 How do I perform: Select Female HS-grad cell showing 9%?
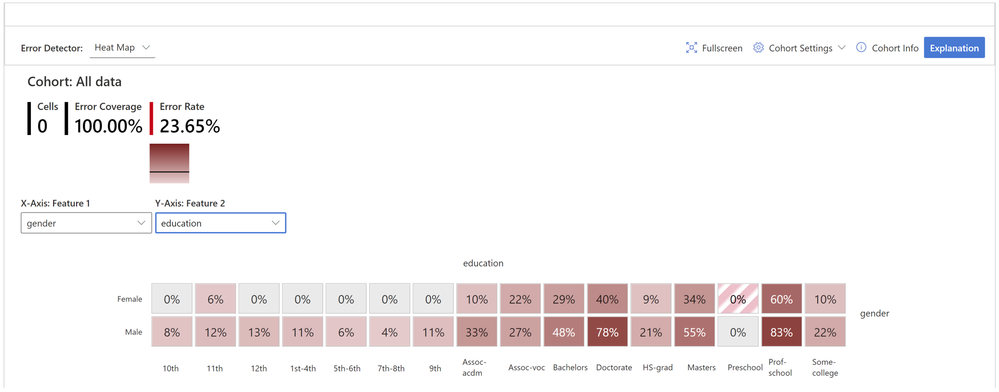(x=651, y=299)
